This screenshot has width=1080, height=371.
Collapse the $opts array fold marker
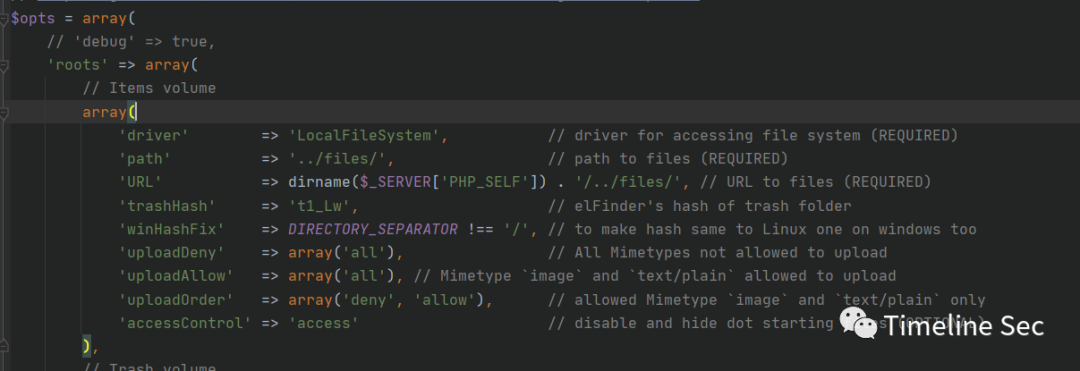[4, 20]
